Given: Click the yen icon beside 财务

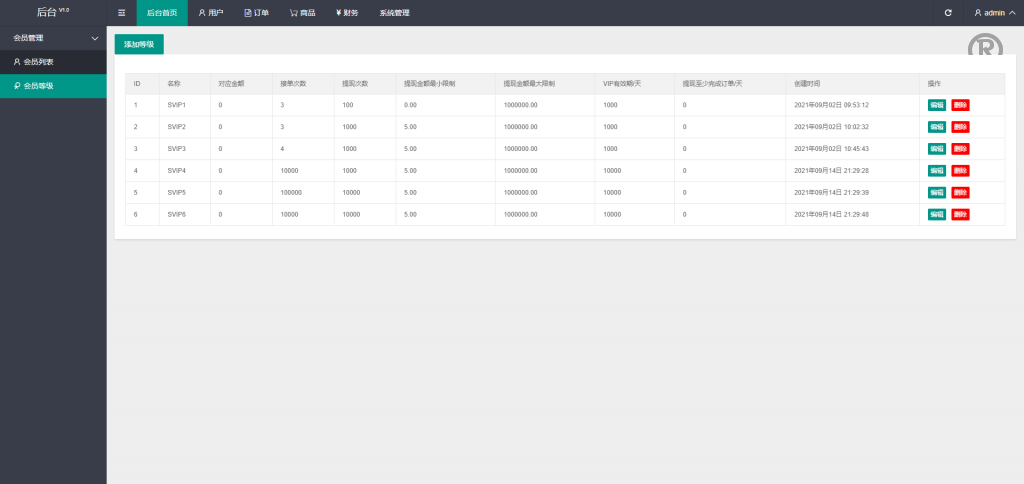Looking at the screenshot, I should click(338, 13).
